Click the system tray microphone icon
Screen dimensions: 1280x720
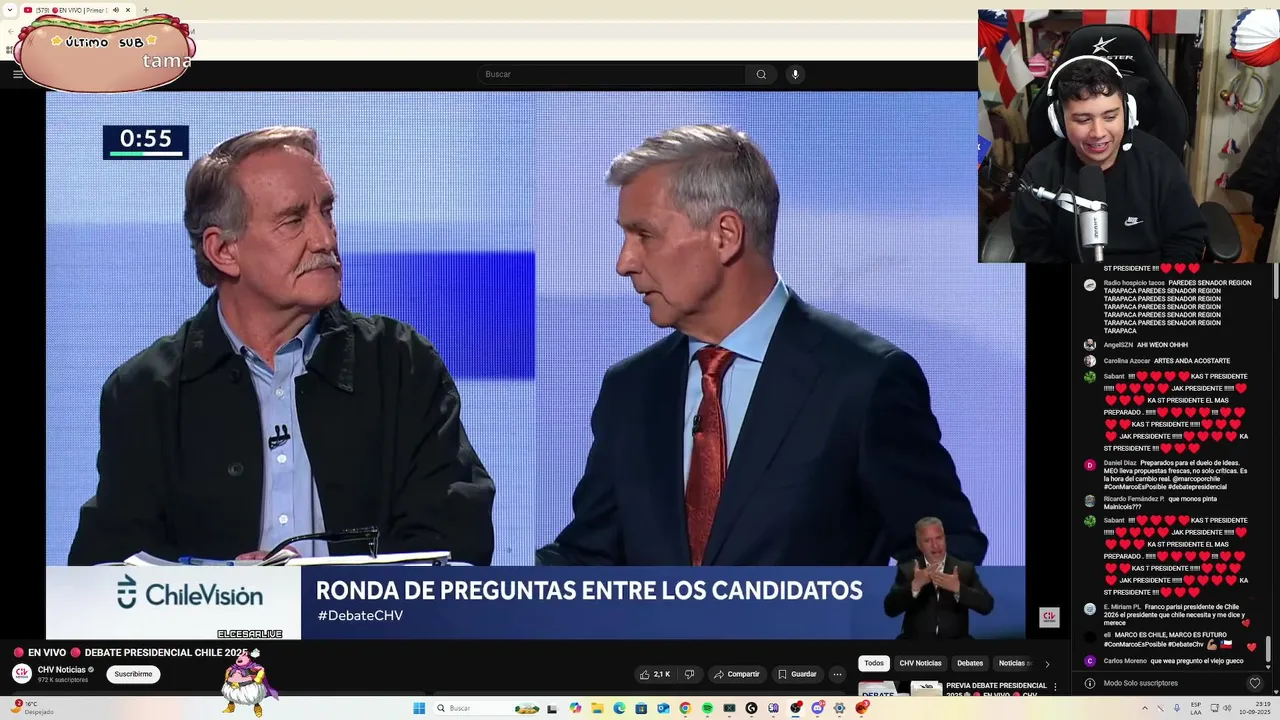click(x=1177, y=708)
